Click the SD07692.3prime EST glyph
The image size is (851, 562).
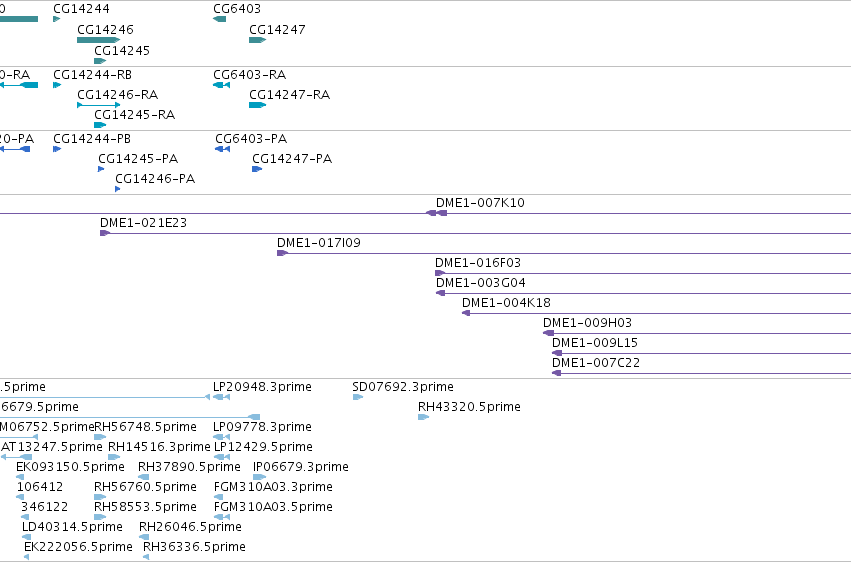click(x=358, y=397)
